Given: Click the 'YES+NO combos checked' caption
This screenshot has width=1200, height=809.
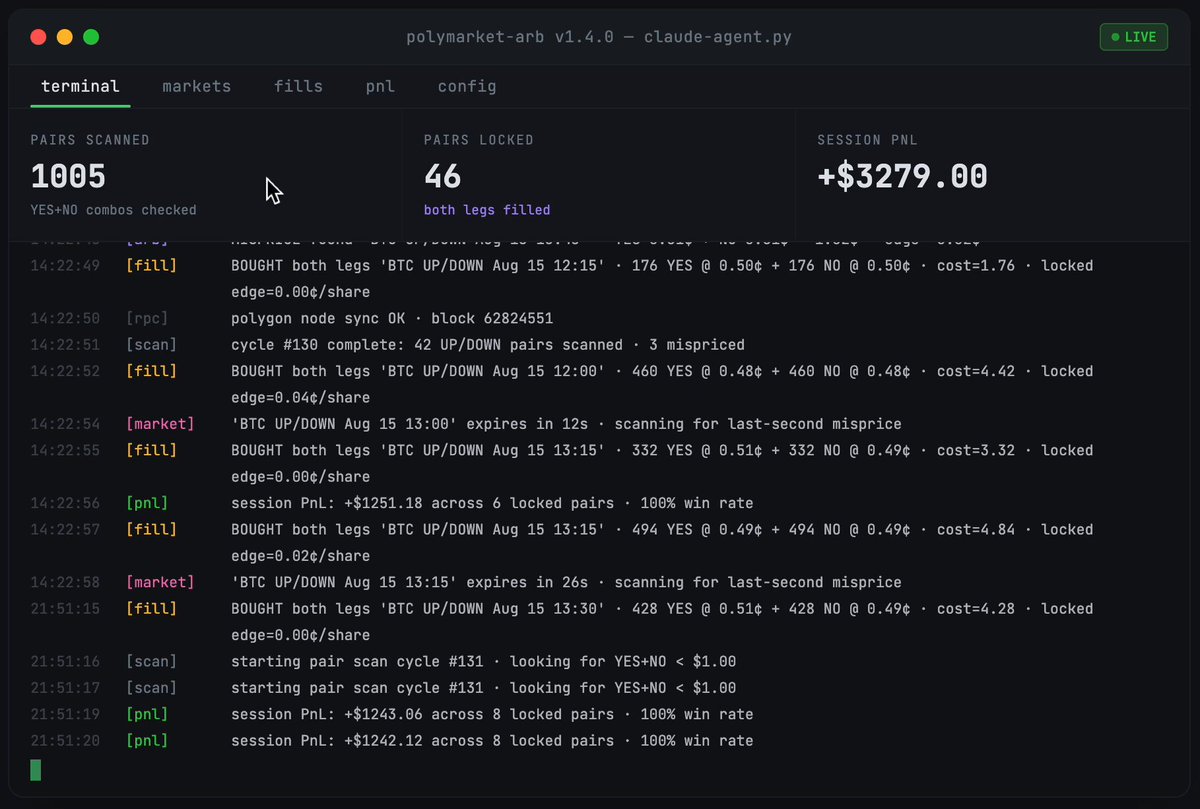Looking at the screenshot, I should click(114, 210).
